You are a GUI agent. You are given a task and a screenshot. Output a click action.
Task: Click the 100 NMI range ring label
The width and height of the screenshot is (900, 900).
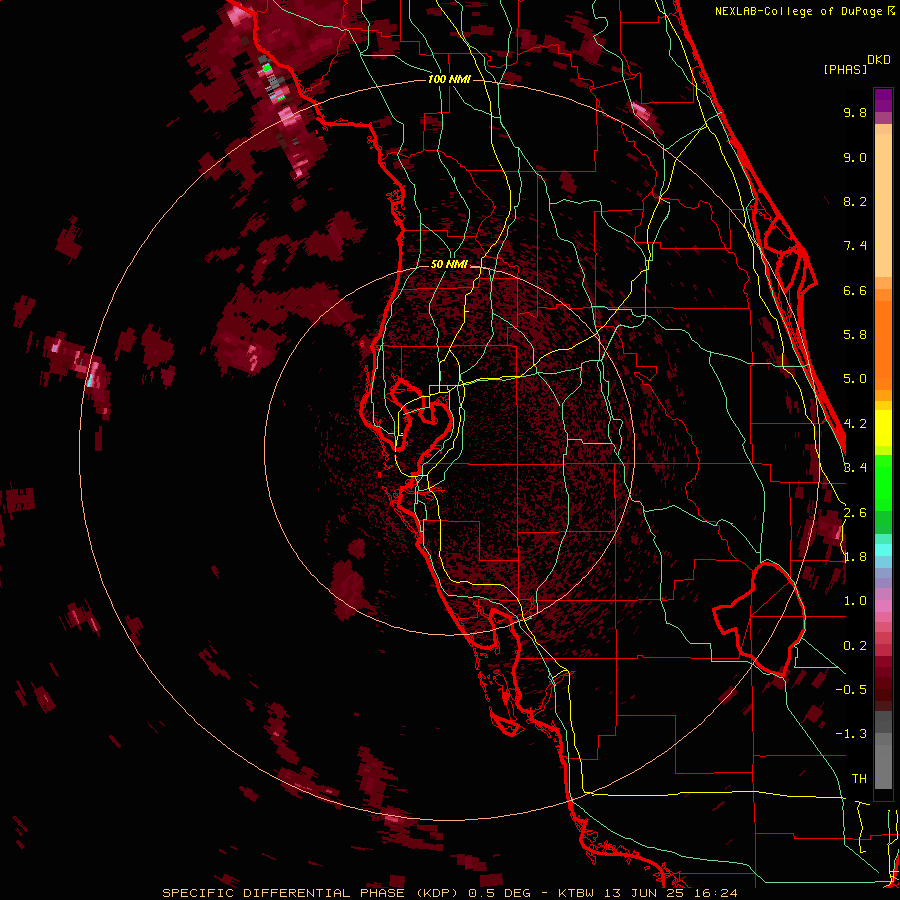point(449,79)
